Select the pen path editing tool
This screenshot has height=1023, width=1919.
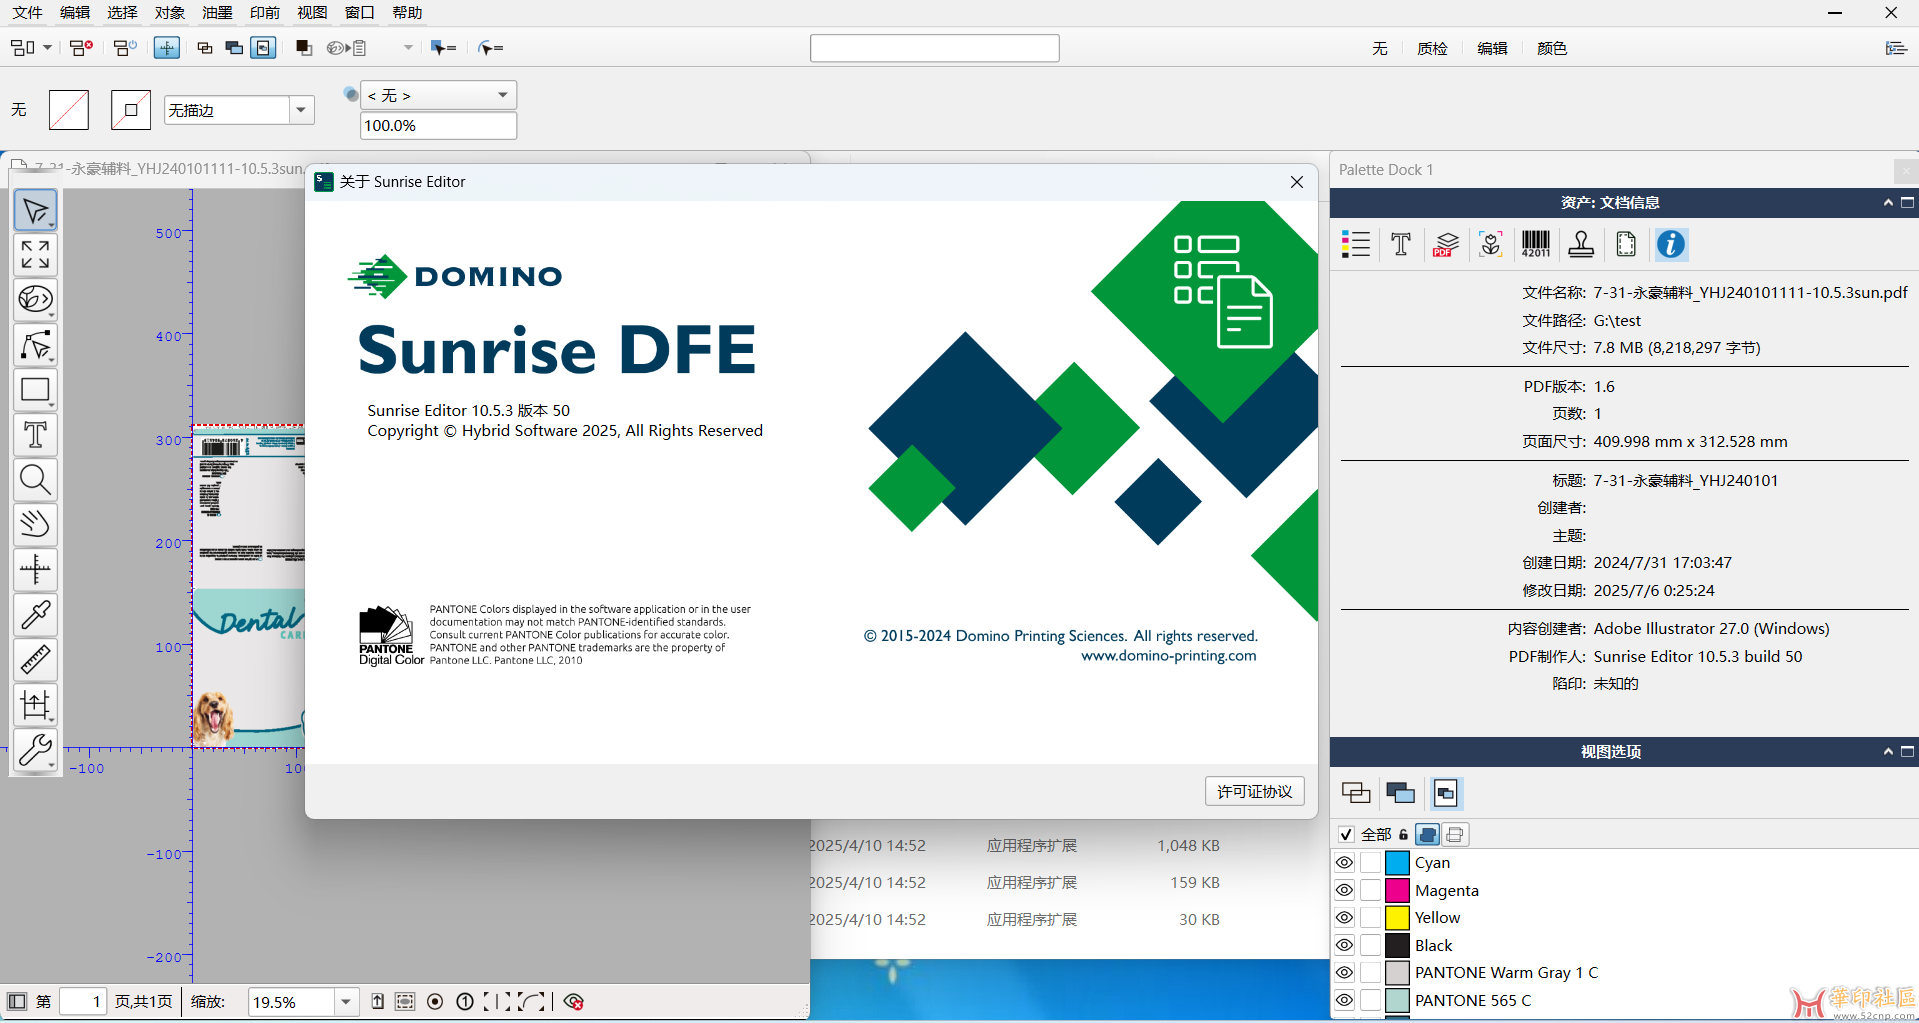tap(35, 345)
